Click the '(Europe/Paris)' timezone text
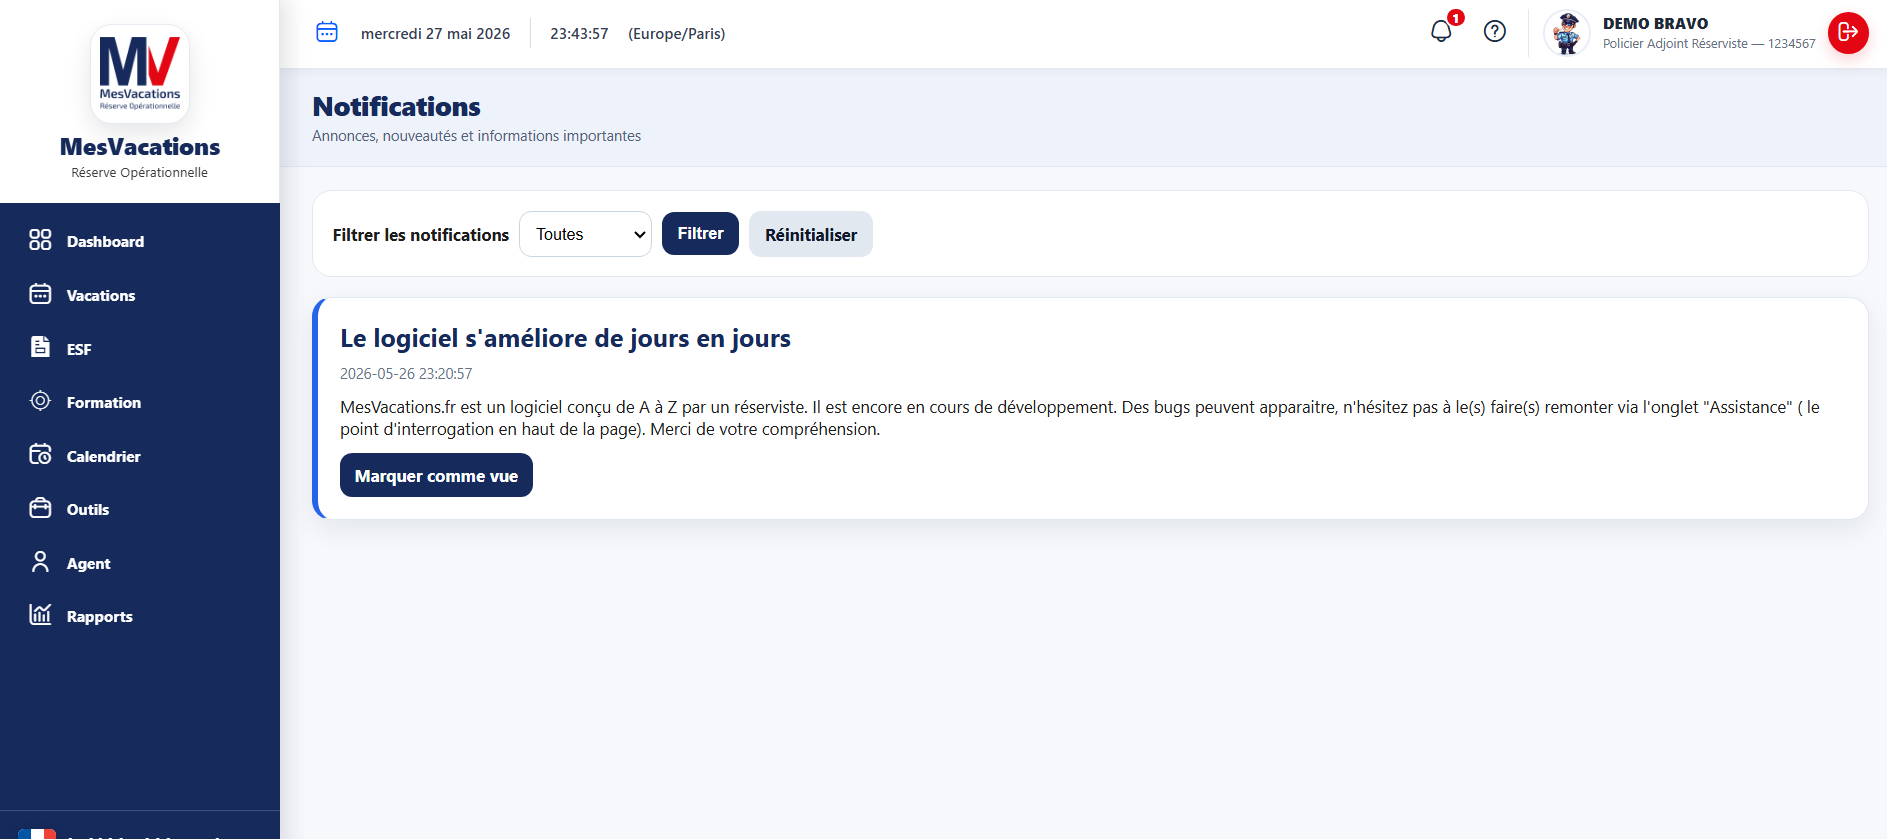The image size is (1887, 839). (x=677, y=33)
